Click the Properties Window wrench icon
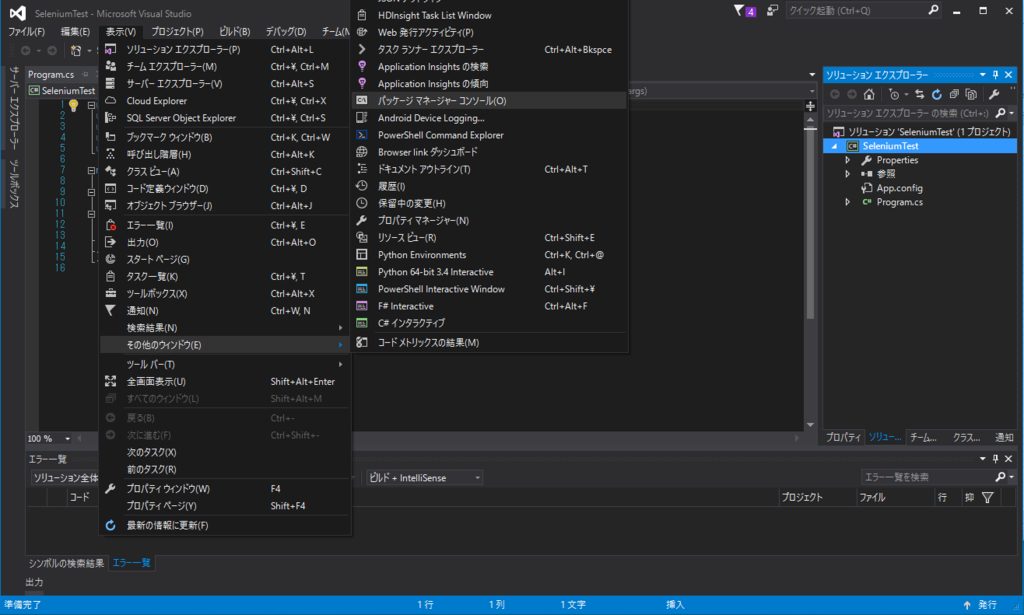Image resolution: width=1024 pixels, height=615 pixels. 111,488
